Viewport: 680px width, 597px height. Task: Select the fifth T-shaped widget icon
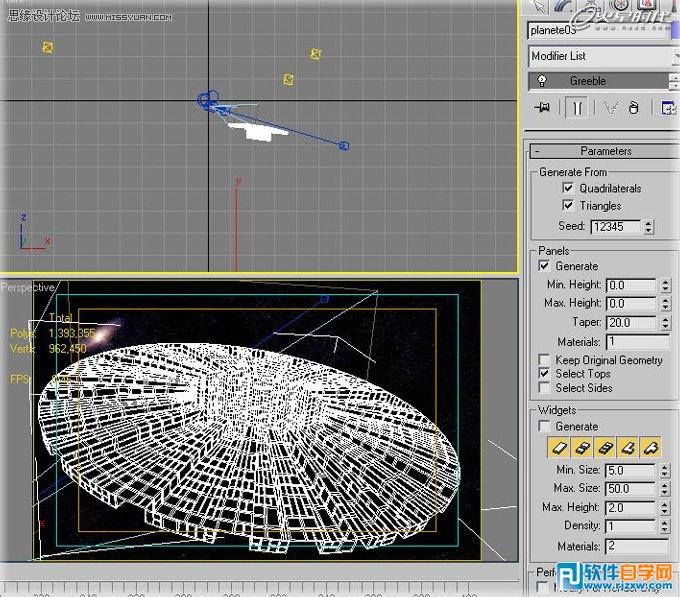(651, 447)
